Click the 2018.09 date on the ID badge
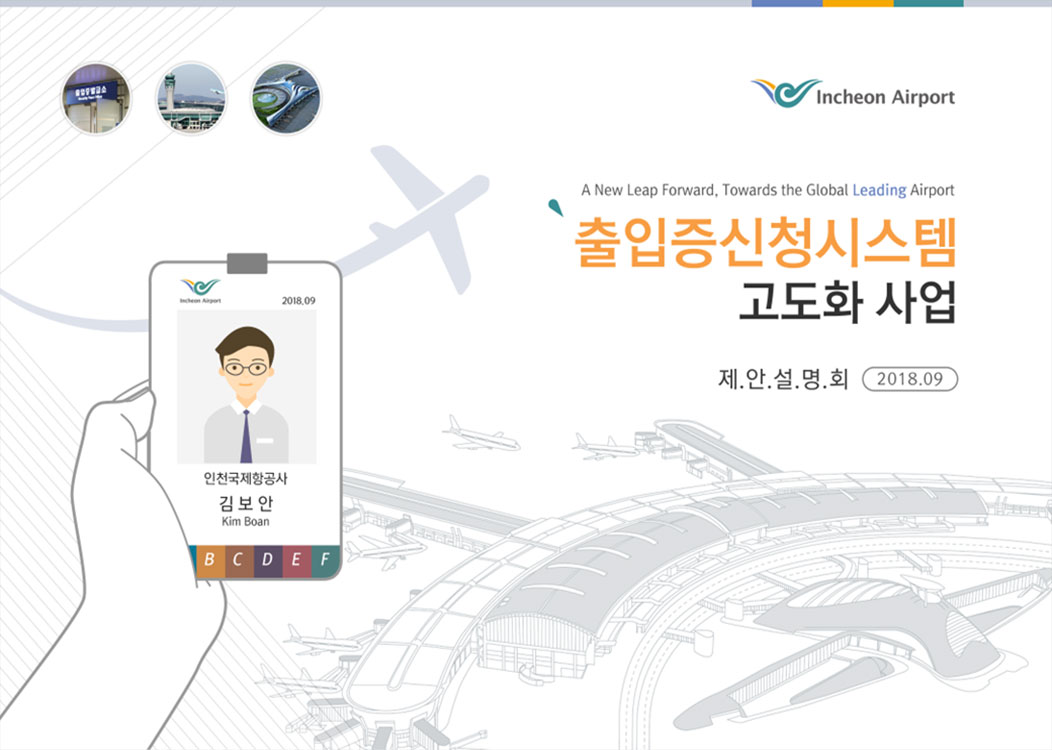Screen dimensions: 1052x750 299,301
